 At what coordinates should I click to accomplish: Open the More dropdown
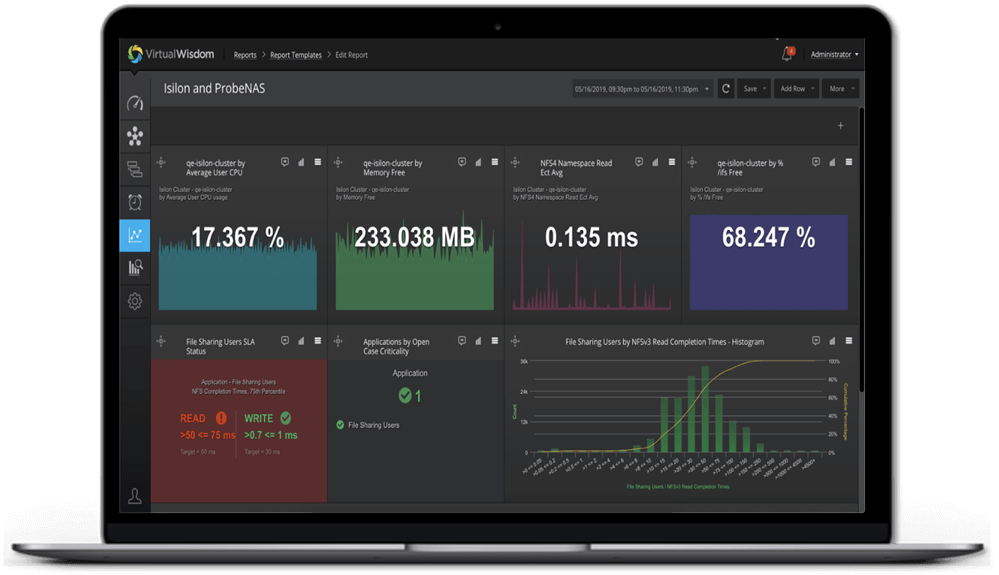[841, 89]
